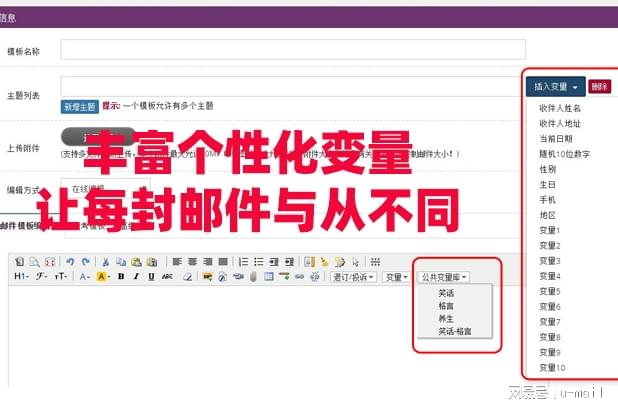Click the red 删除 button

pyautogui.click(x=599, y=87)
